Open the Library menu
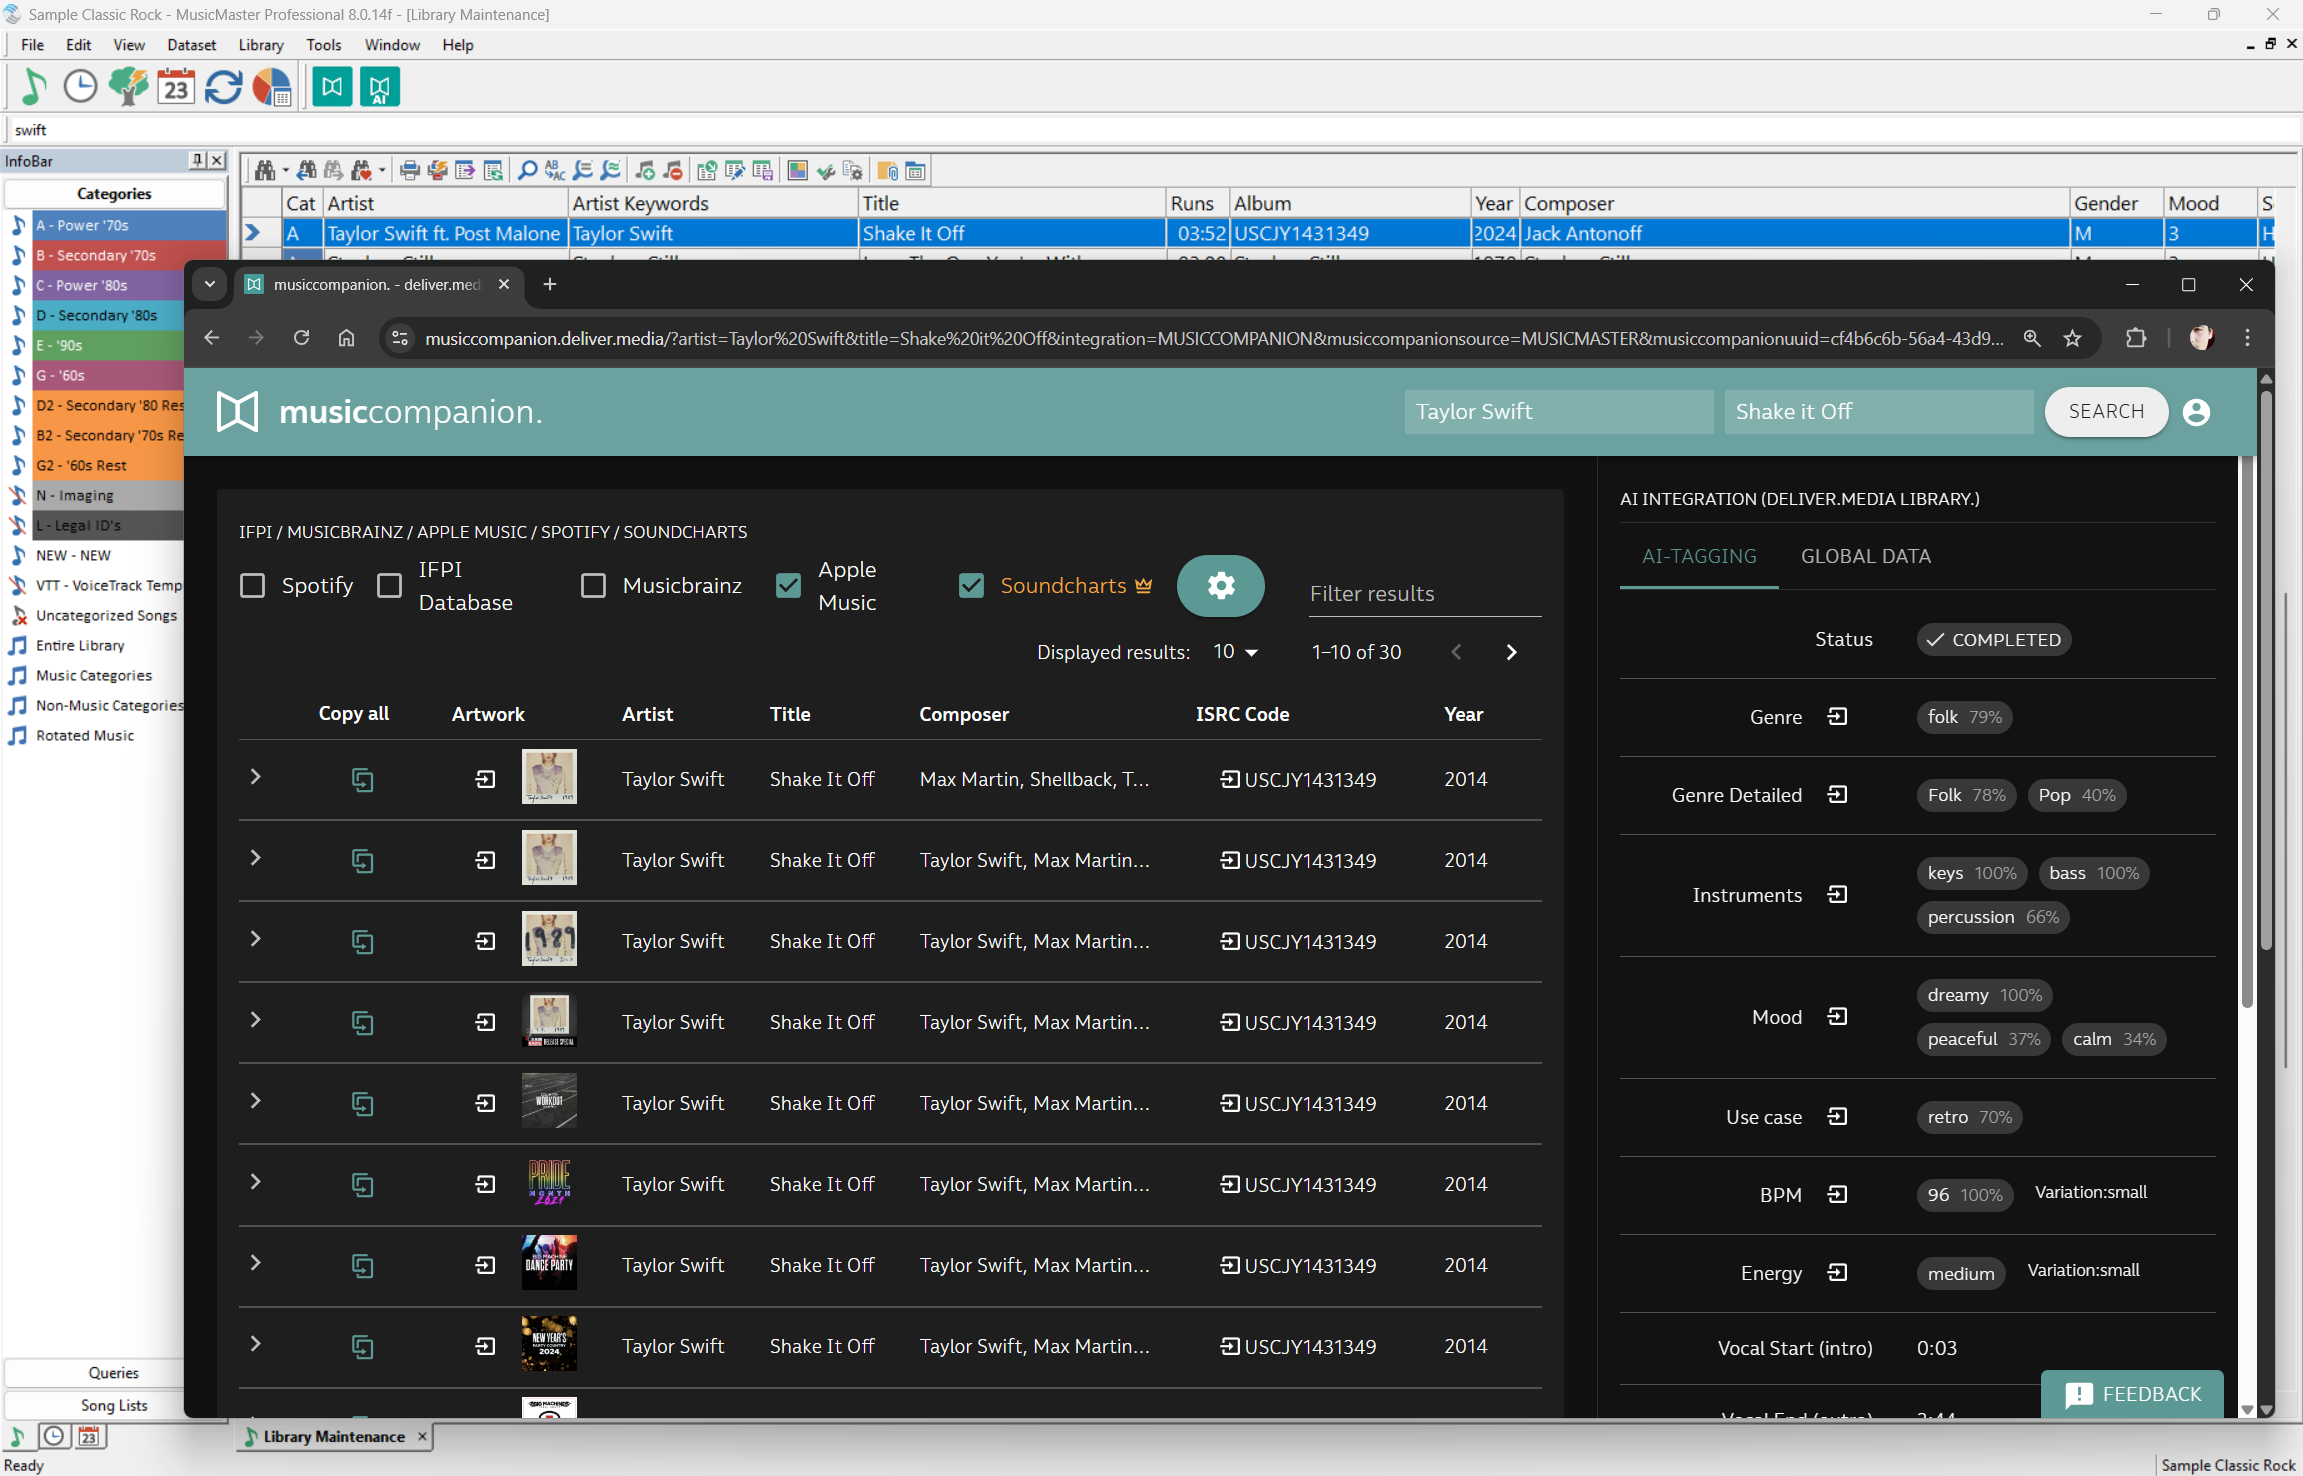 tap(261, 45)
